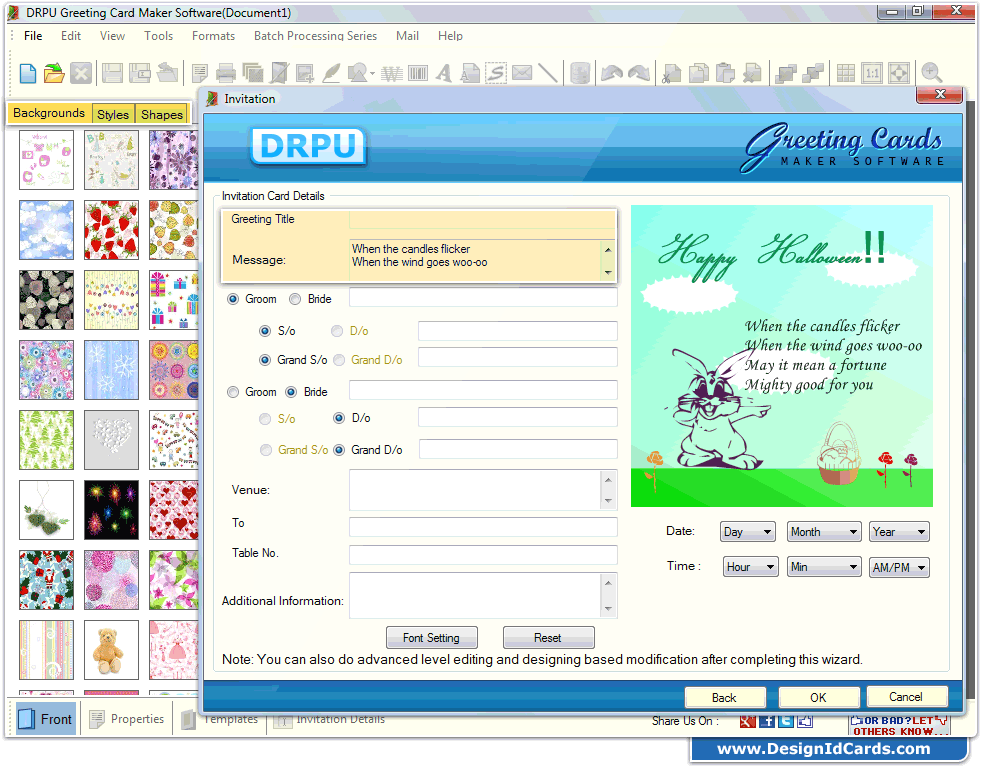Click the Cancel button
Screen dimensions: 981x767
907,696
